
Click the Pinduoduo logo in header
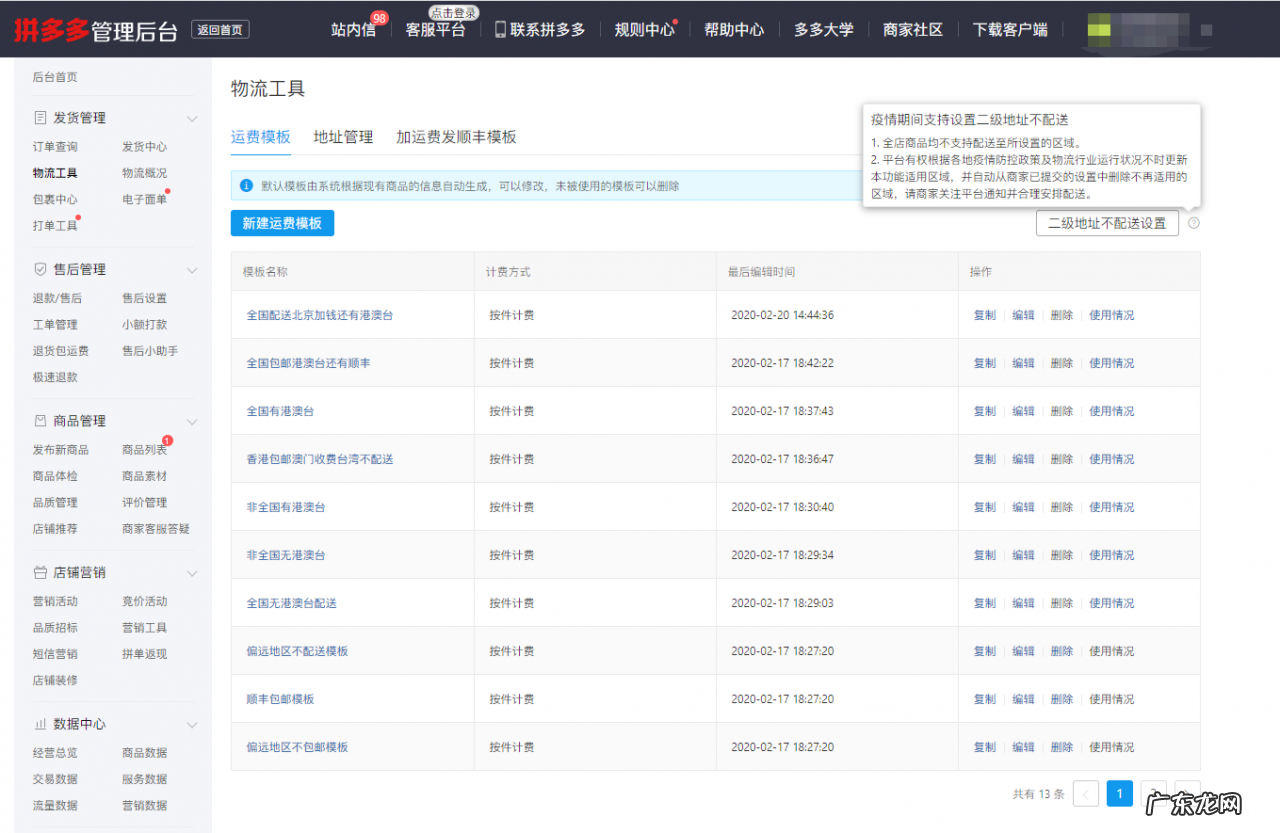coord(50,30)
